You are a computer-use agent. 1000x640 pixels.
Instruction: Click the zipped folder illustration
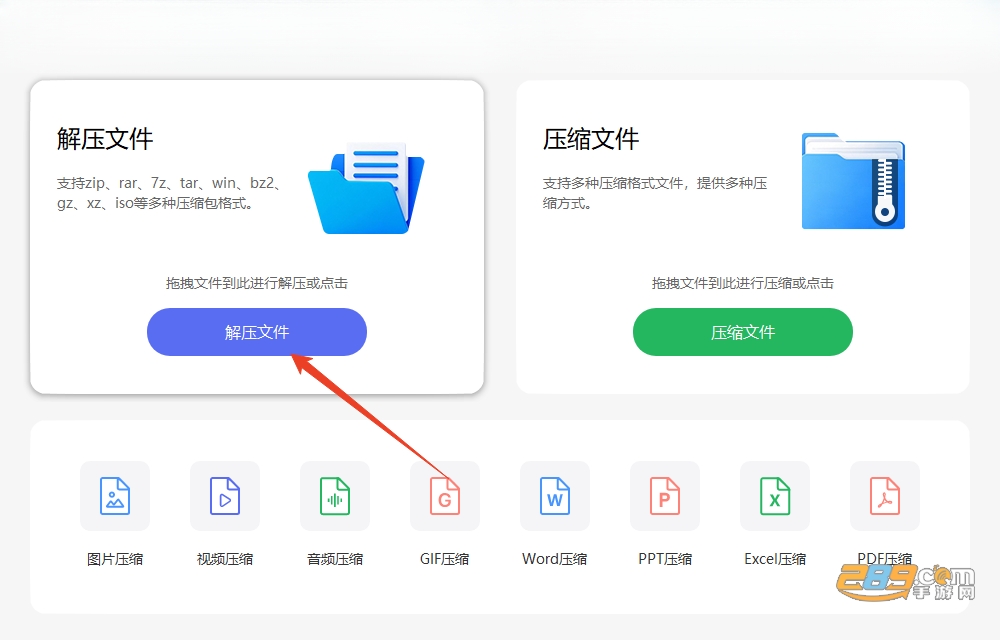(853, 181)
